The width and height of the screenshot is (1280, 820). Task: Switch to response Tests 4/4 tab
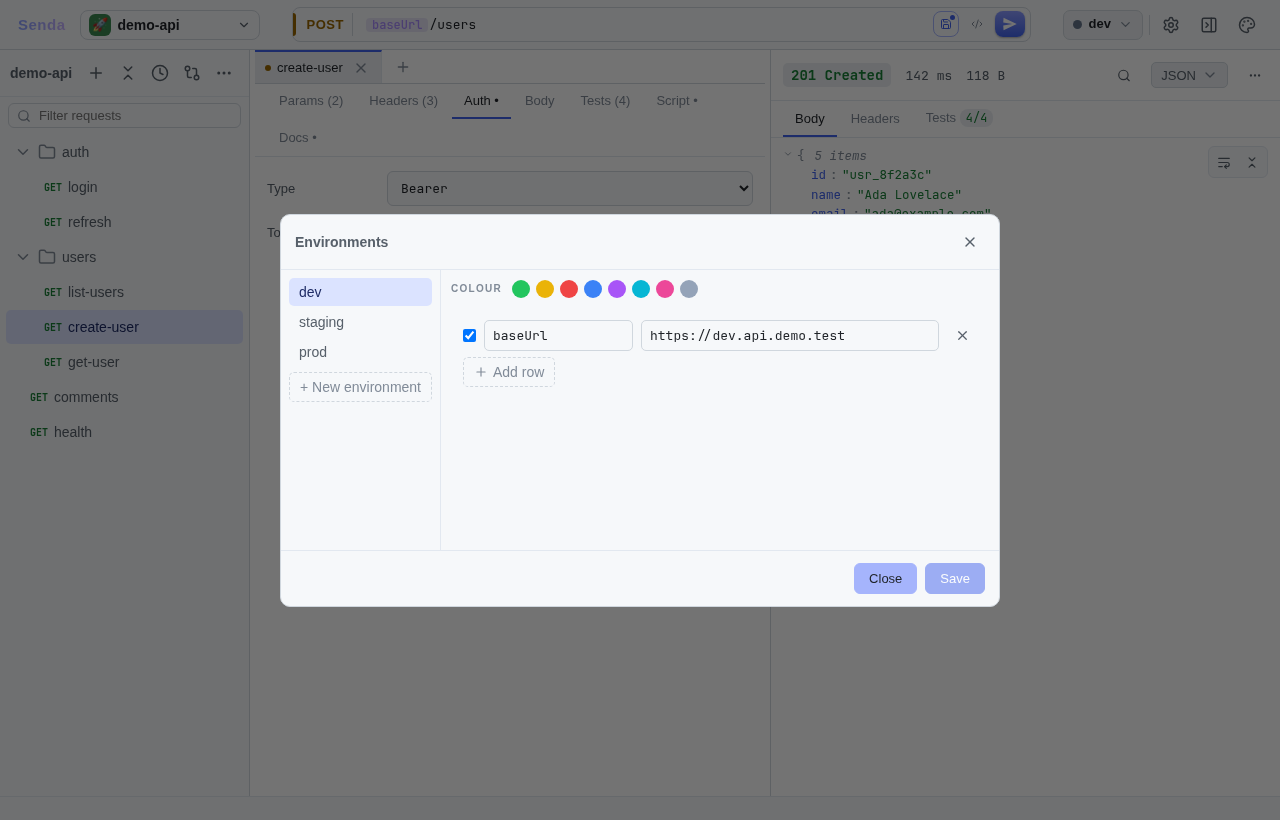pos(958,118)
